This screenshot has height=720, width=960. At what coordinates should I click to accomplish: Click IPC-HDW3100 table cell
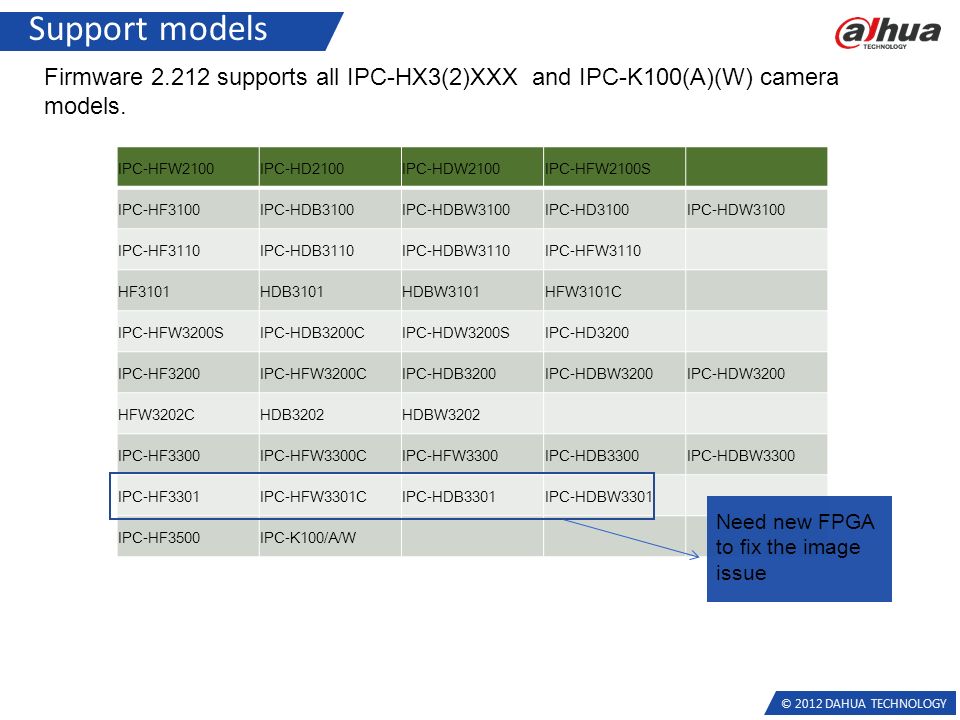coord(756,209)
